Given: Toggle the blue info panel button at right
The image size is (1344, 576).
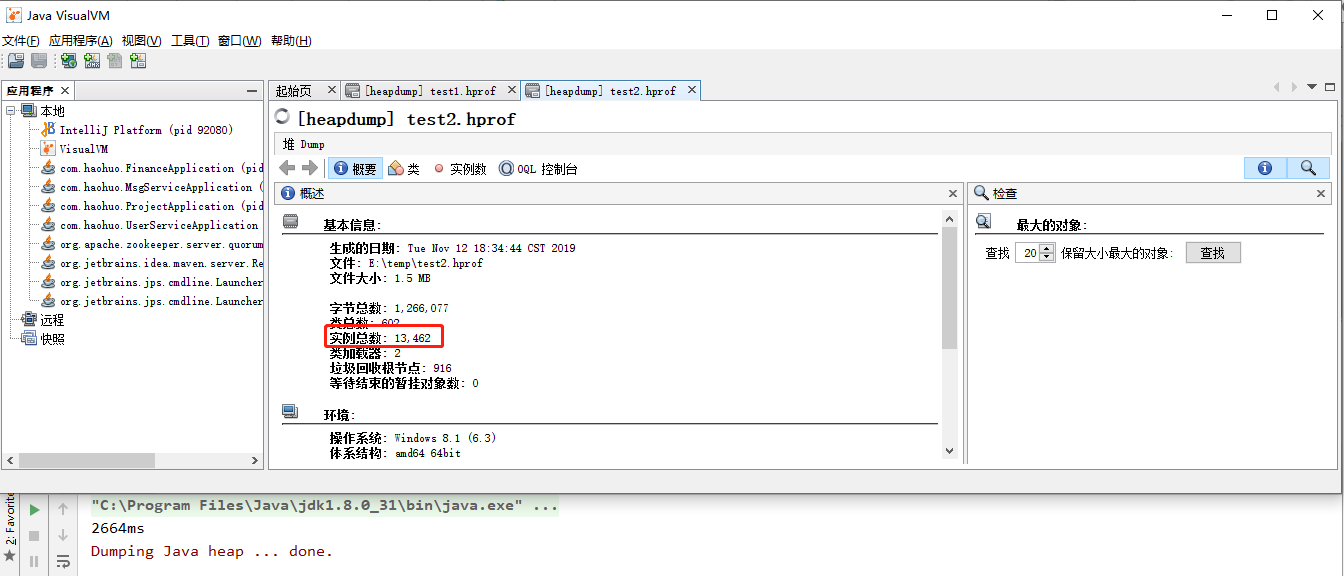Looking at the screenshot, I should (1265, 168).
